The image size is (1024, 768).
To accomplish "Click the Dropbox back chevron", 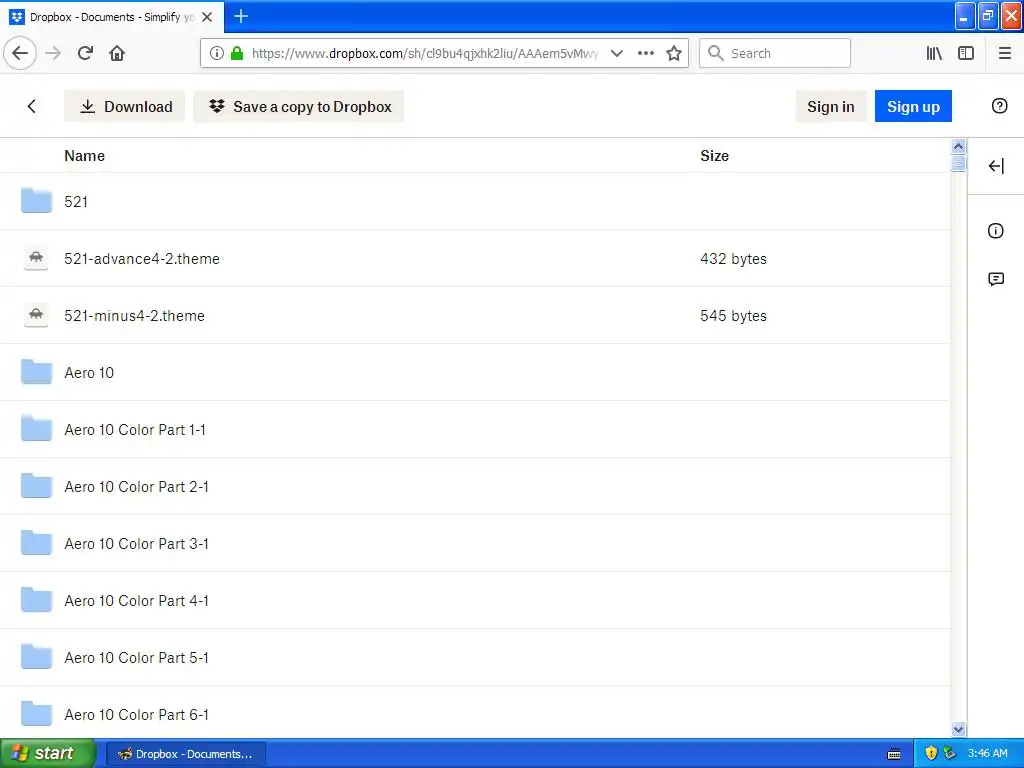I will (31, 106).
